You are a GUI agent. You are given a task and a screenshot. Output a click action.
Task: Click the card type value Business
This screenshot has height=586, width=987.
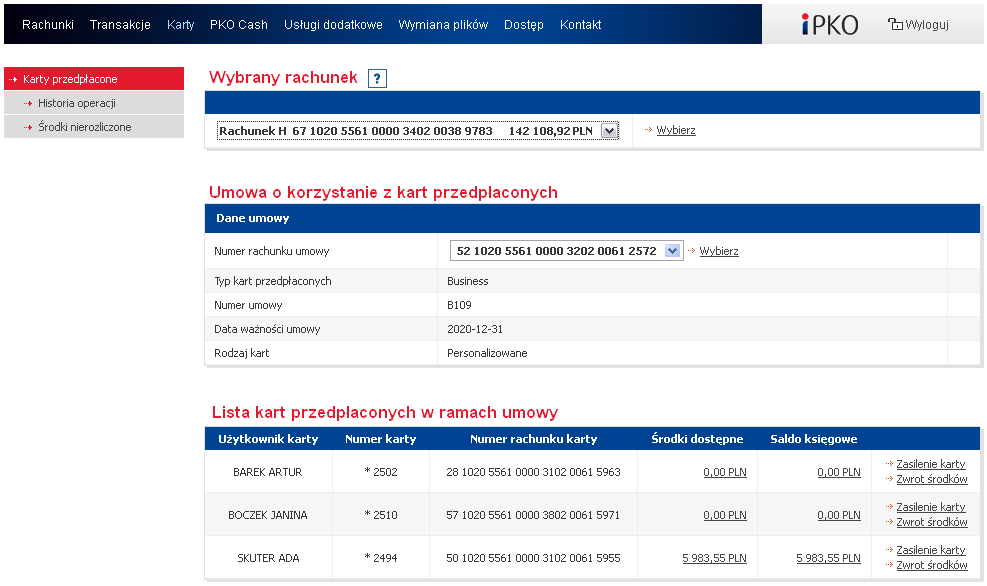468,281
